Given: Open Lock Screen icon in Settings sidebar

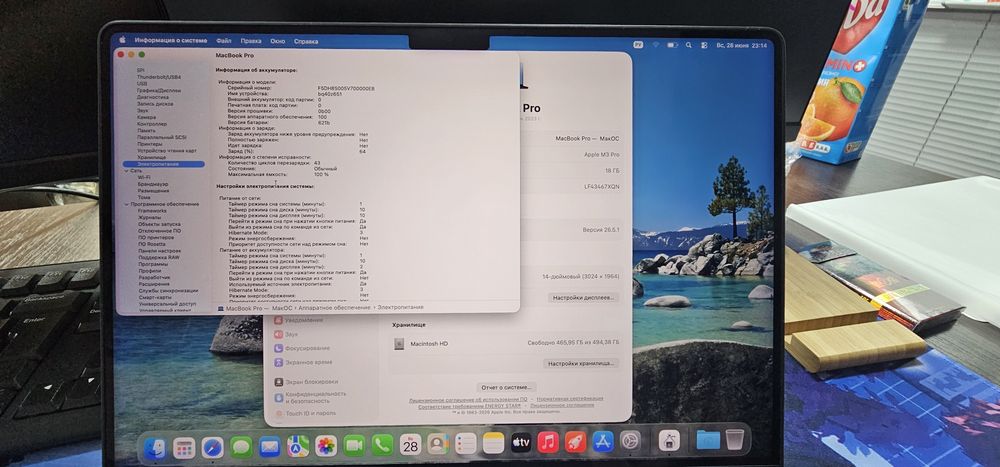Looking at the screenshot, I should tap(278, 382).
